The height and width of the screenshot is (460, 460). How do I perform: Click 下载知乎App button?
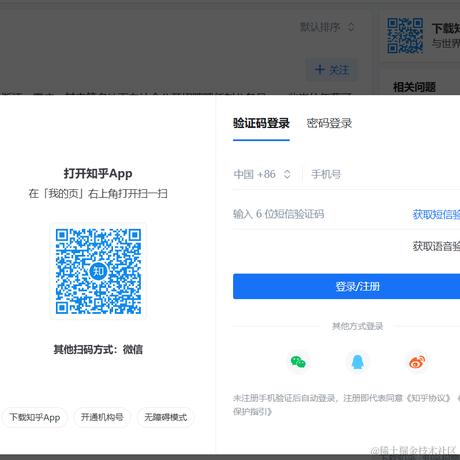click(35, 417)
